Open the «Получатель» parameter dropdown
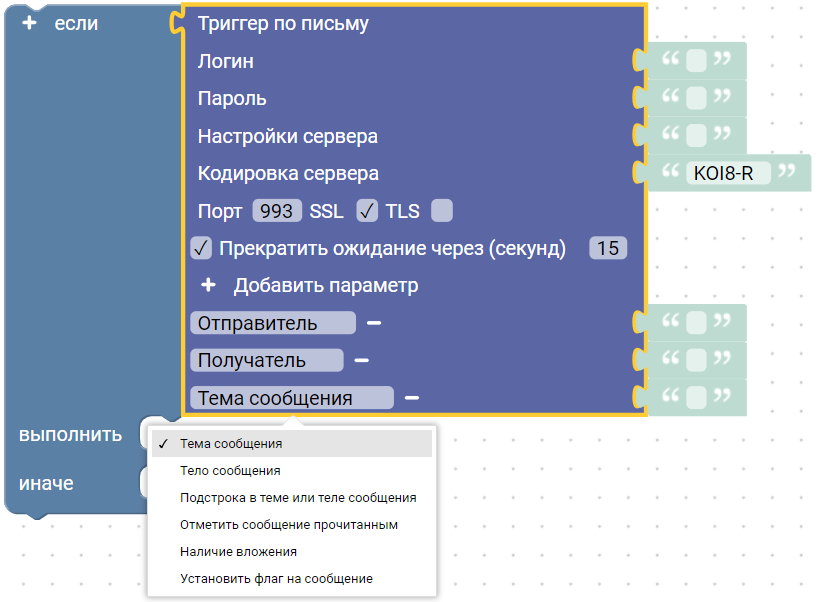 [266, 360]
